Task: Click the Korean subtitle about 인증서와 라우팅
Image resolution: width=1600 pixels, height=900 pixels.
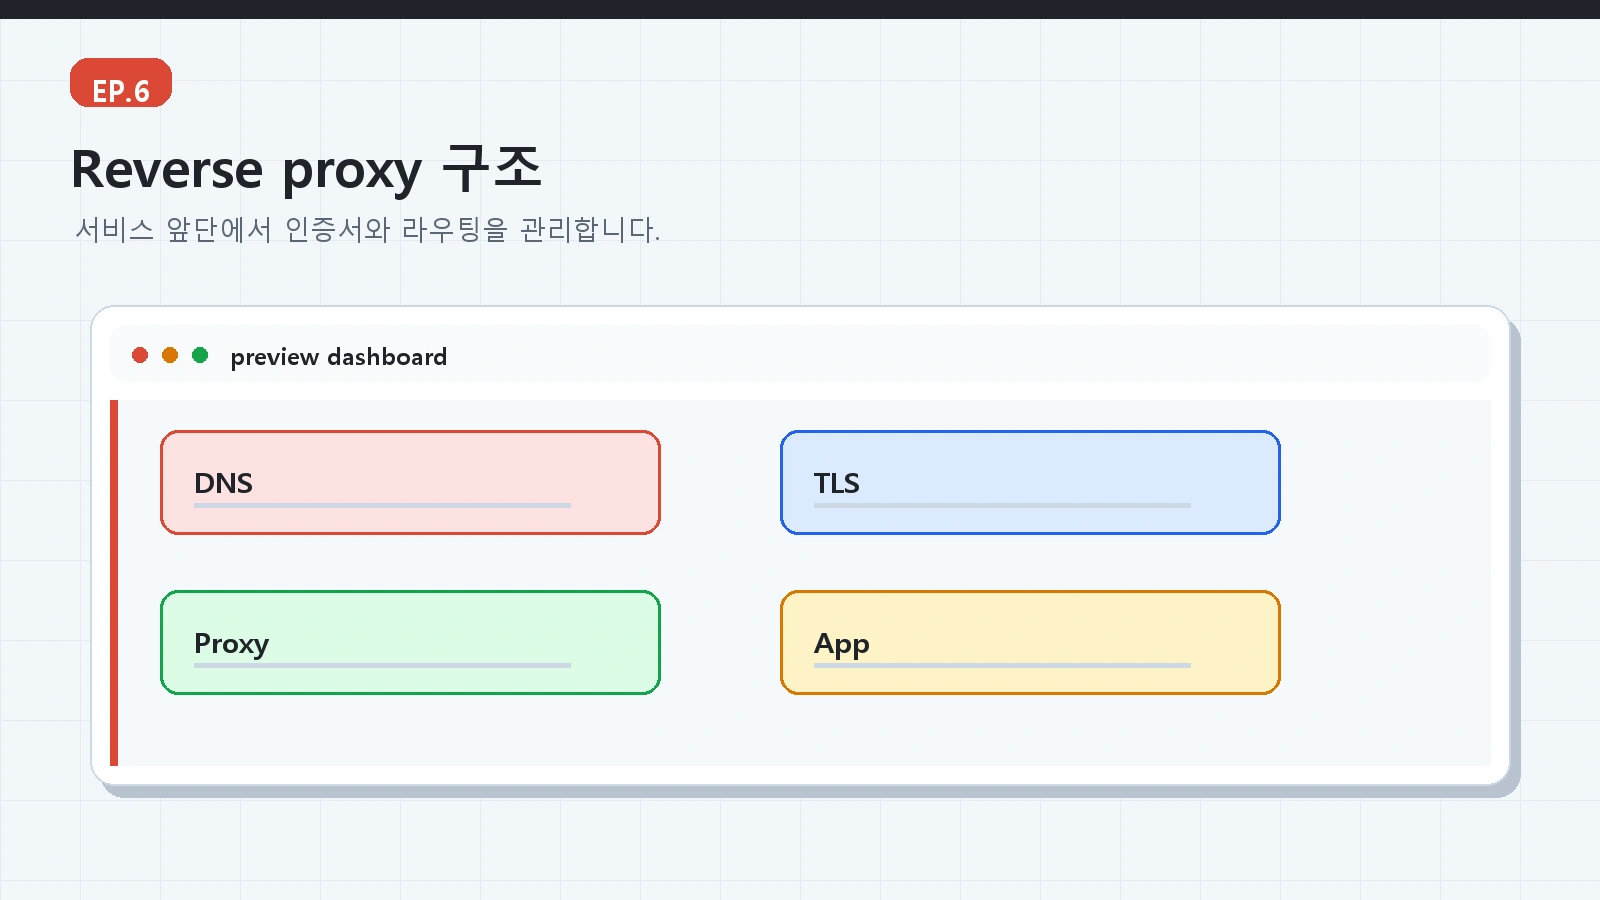Action: (x=367, y=230)
